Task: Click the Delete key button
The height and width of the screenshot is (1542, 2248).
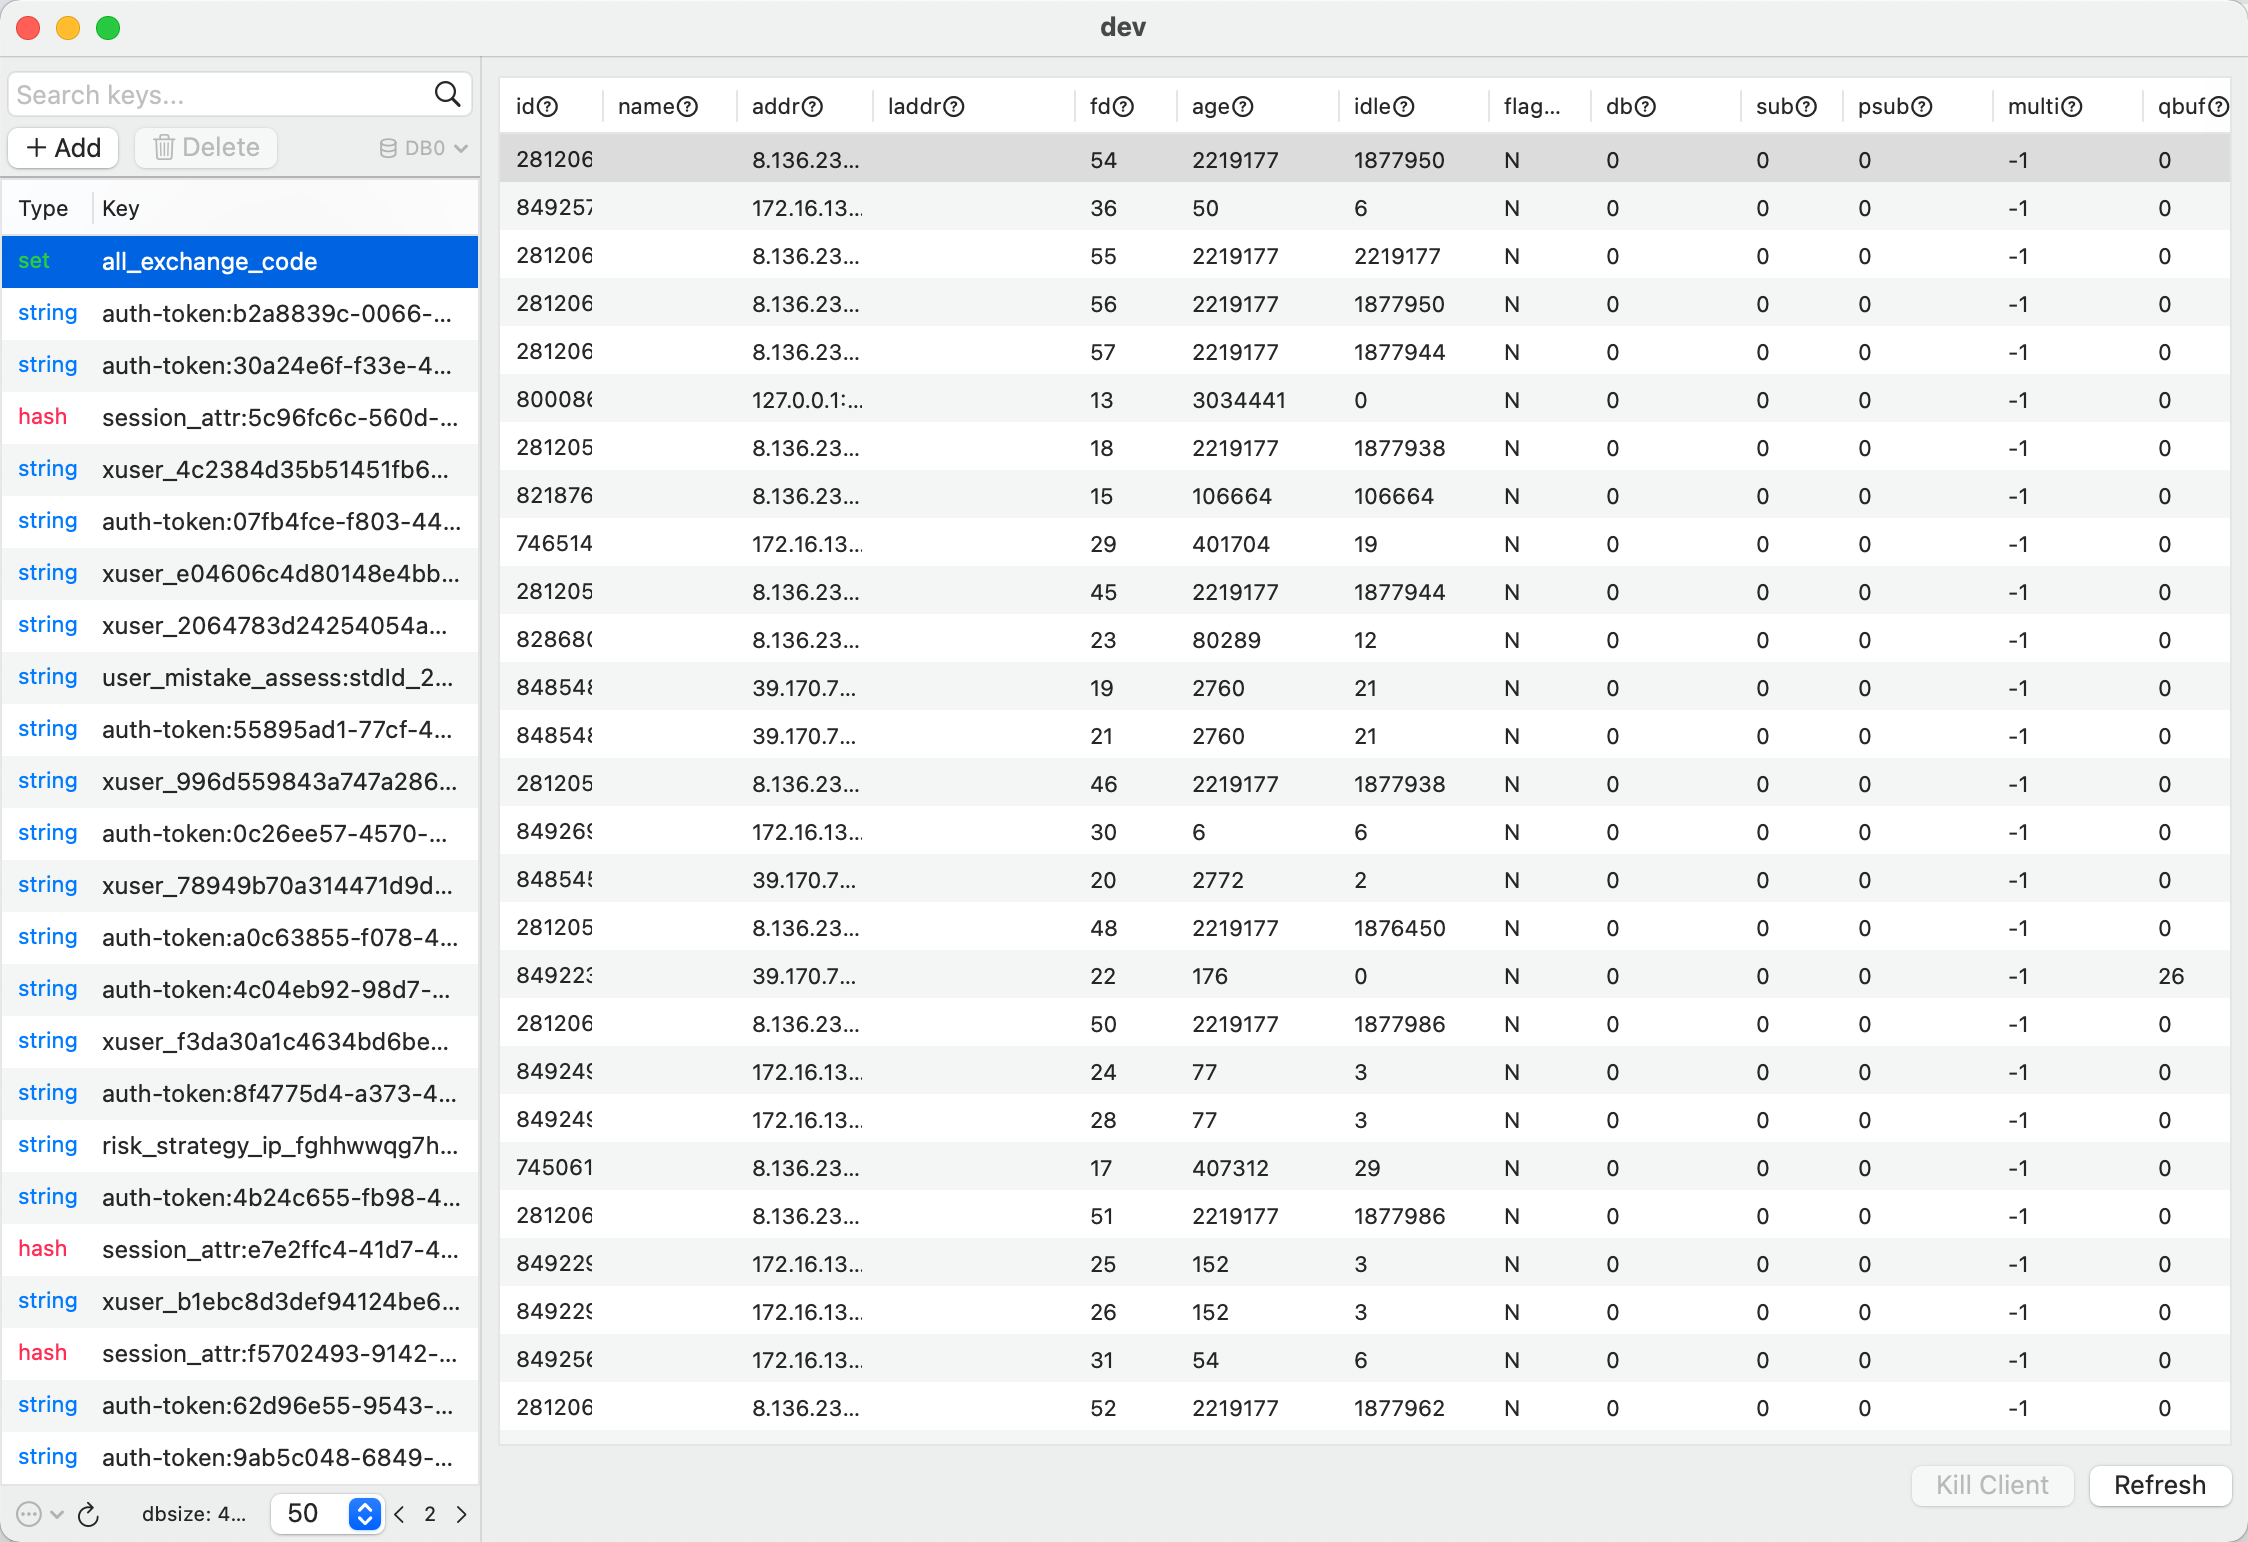Action: pos(206,148)
